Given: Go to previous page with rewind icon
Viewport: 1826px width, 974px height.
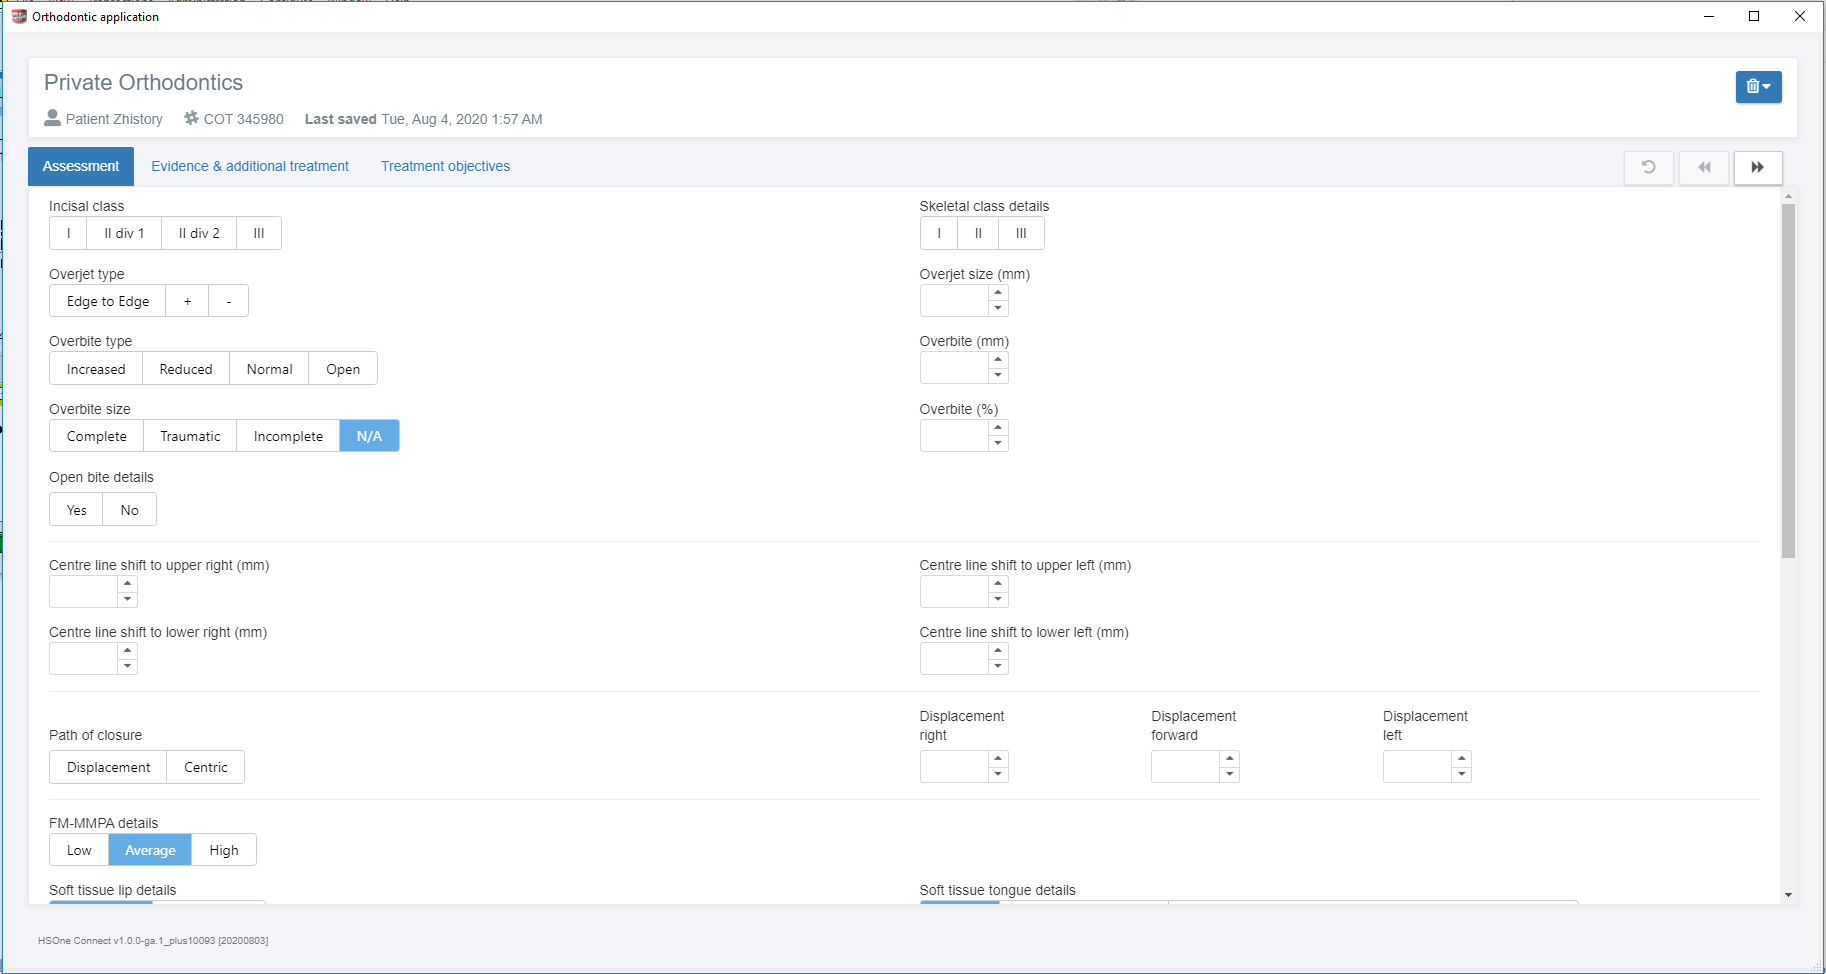Looking at the screenshot, I should pyautogui.click(x=1704, y=167).
